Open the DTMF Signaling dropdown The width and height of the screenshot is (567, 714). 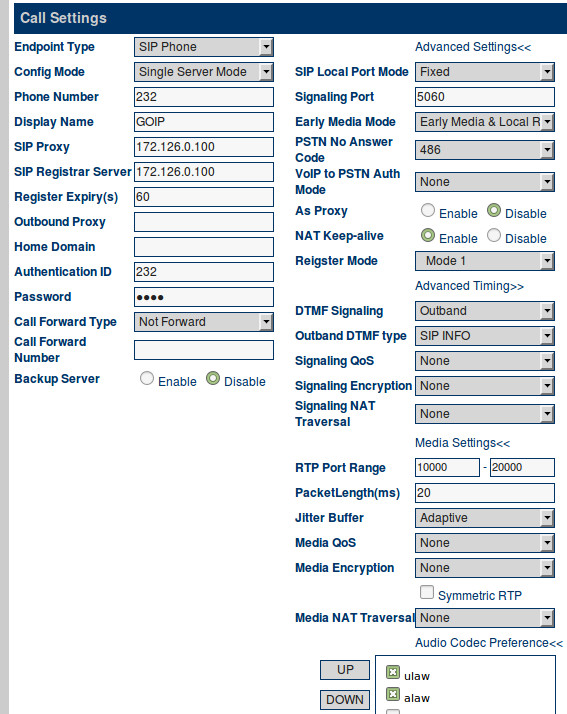tap(485, 311)
